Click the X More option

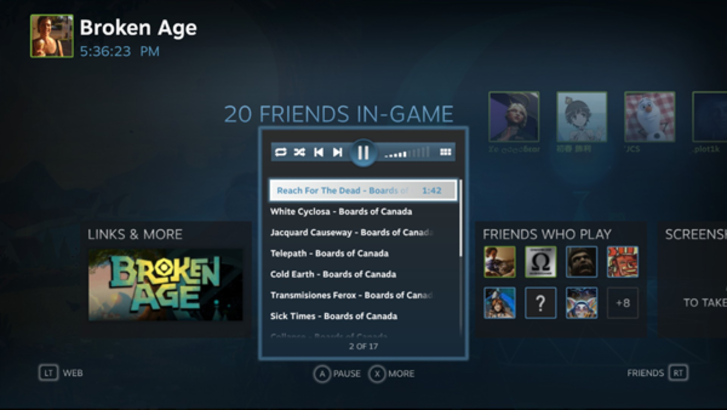391,374
